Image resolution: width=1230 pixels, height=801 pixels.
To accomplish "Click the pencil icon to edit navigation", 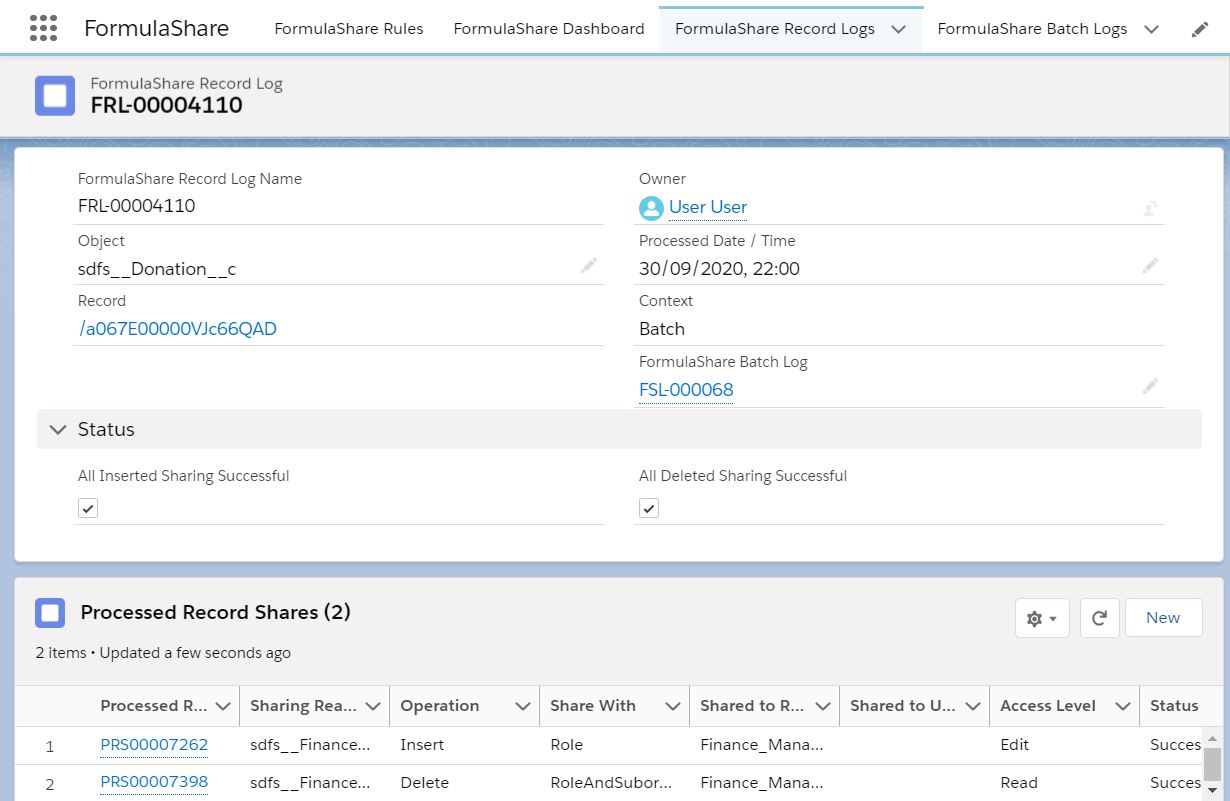I will pyautogui.click(x=1200, y=29).
